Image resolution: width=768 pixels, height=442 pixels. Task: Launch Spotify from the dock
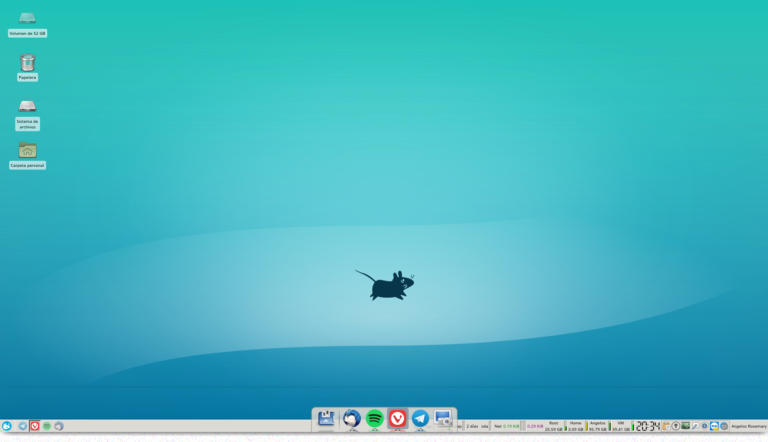pyautogui.click(x=375, y=418)
